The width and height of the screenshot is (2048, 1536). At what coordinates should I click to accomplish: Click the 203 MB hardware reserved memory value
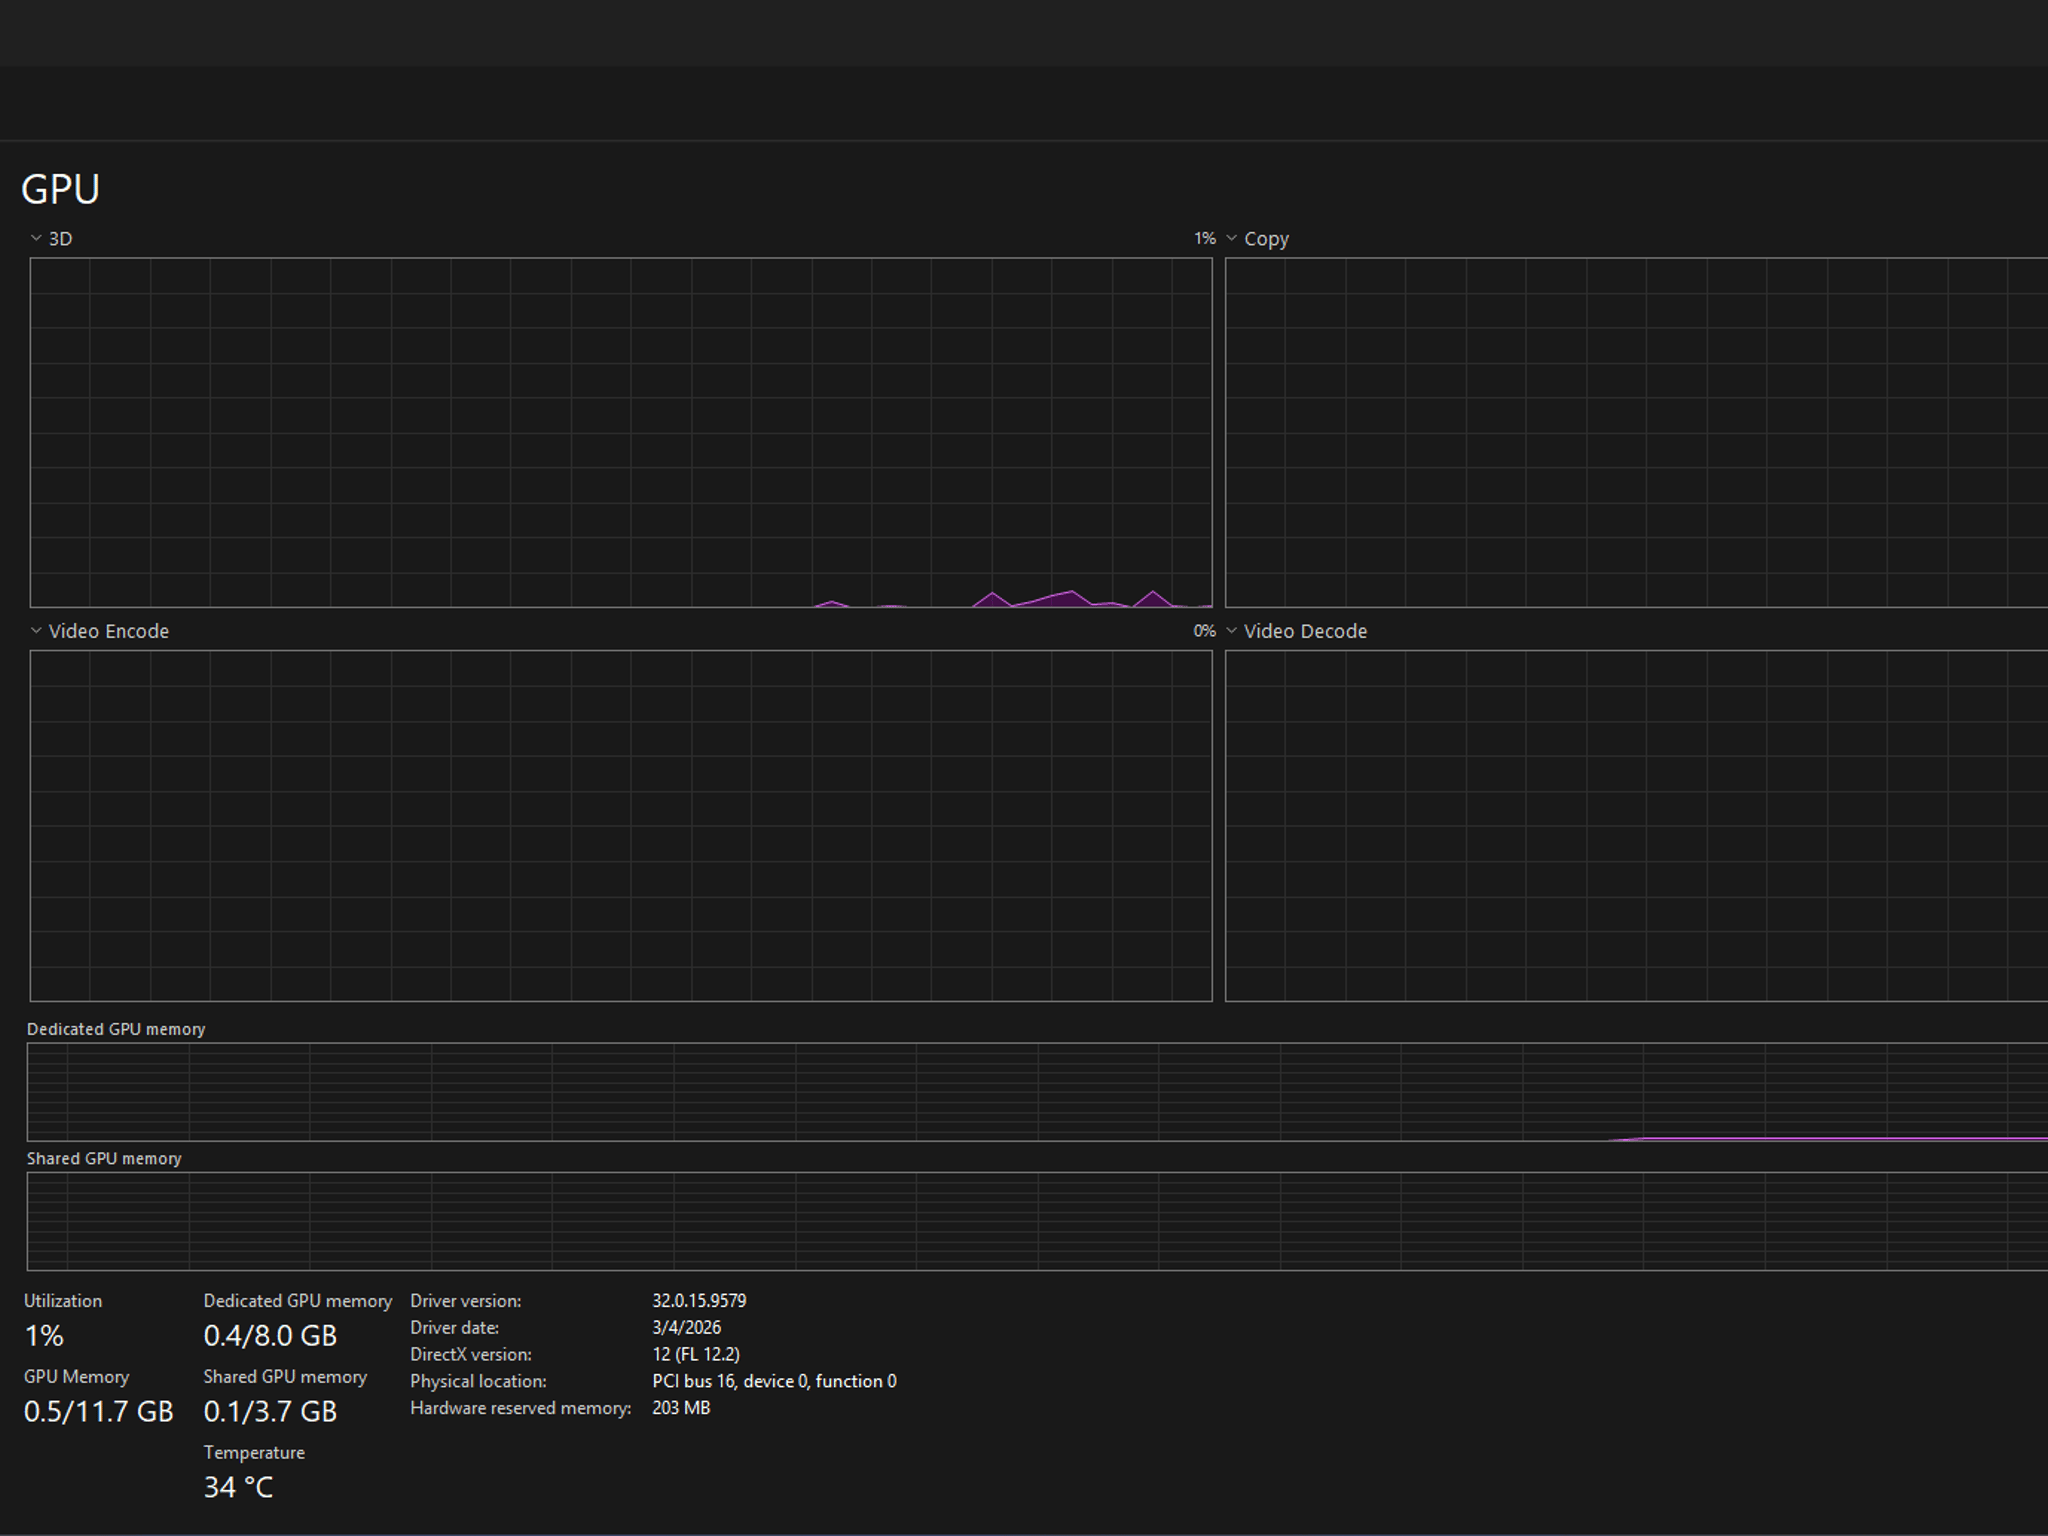681,1408
